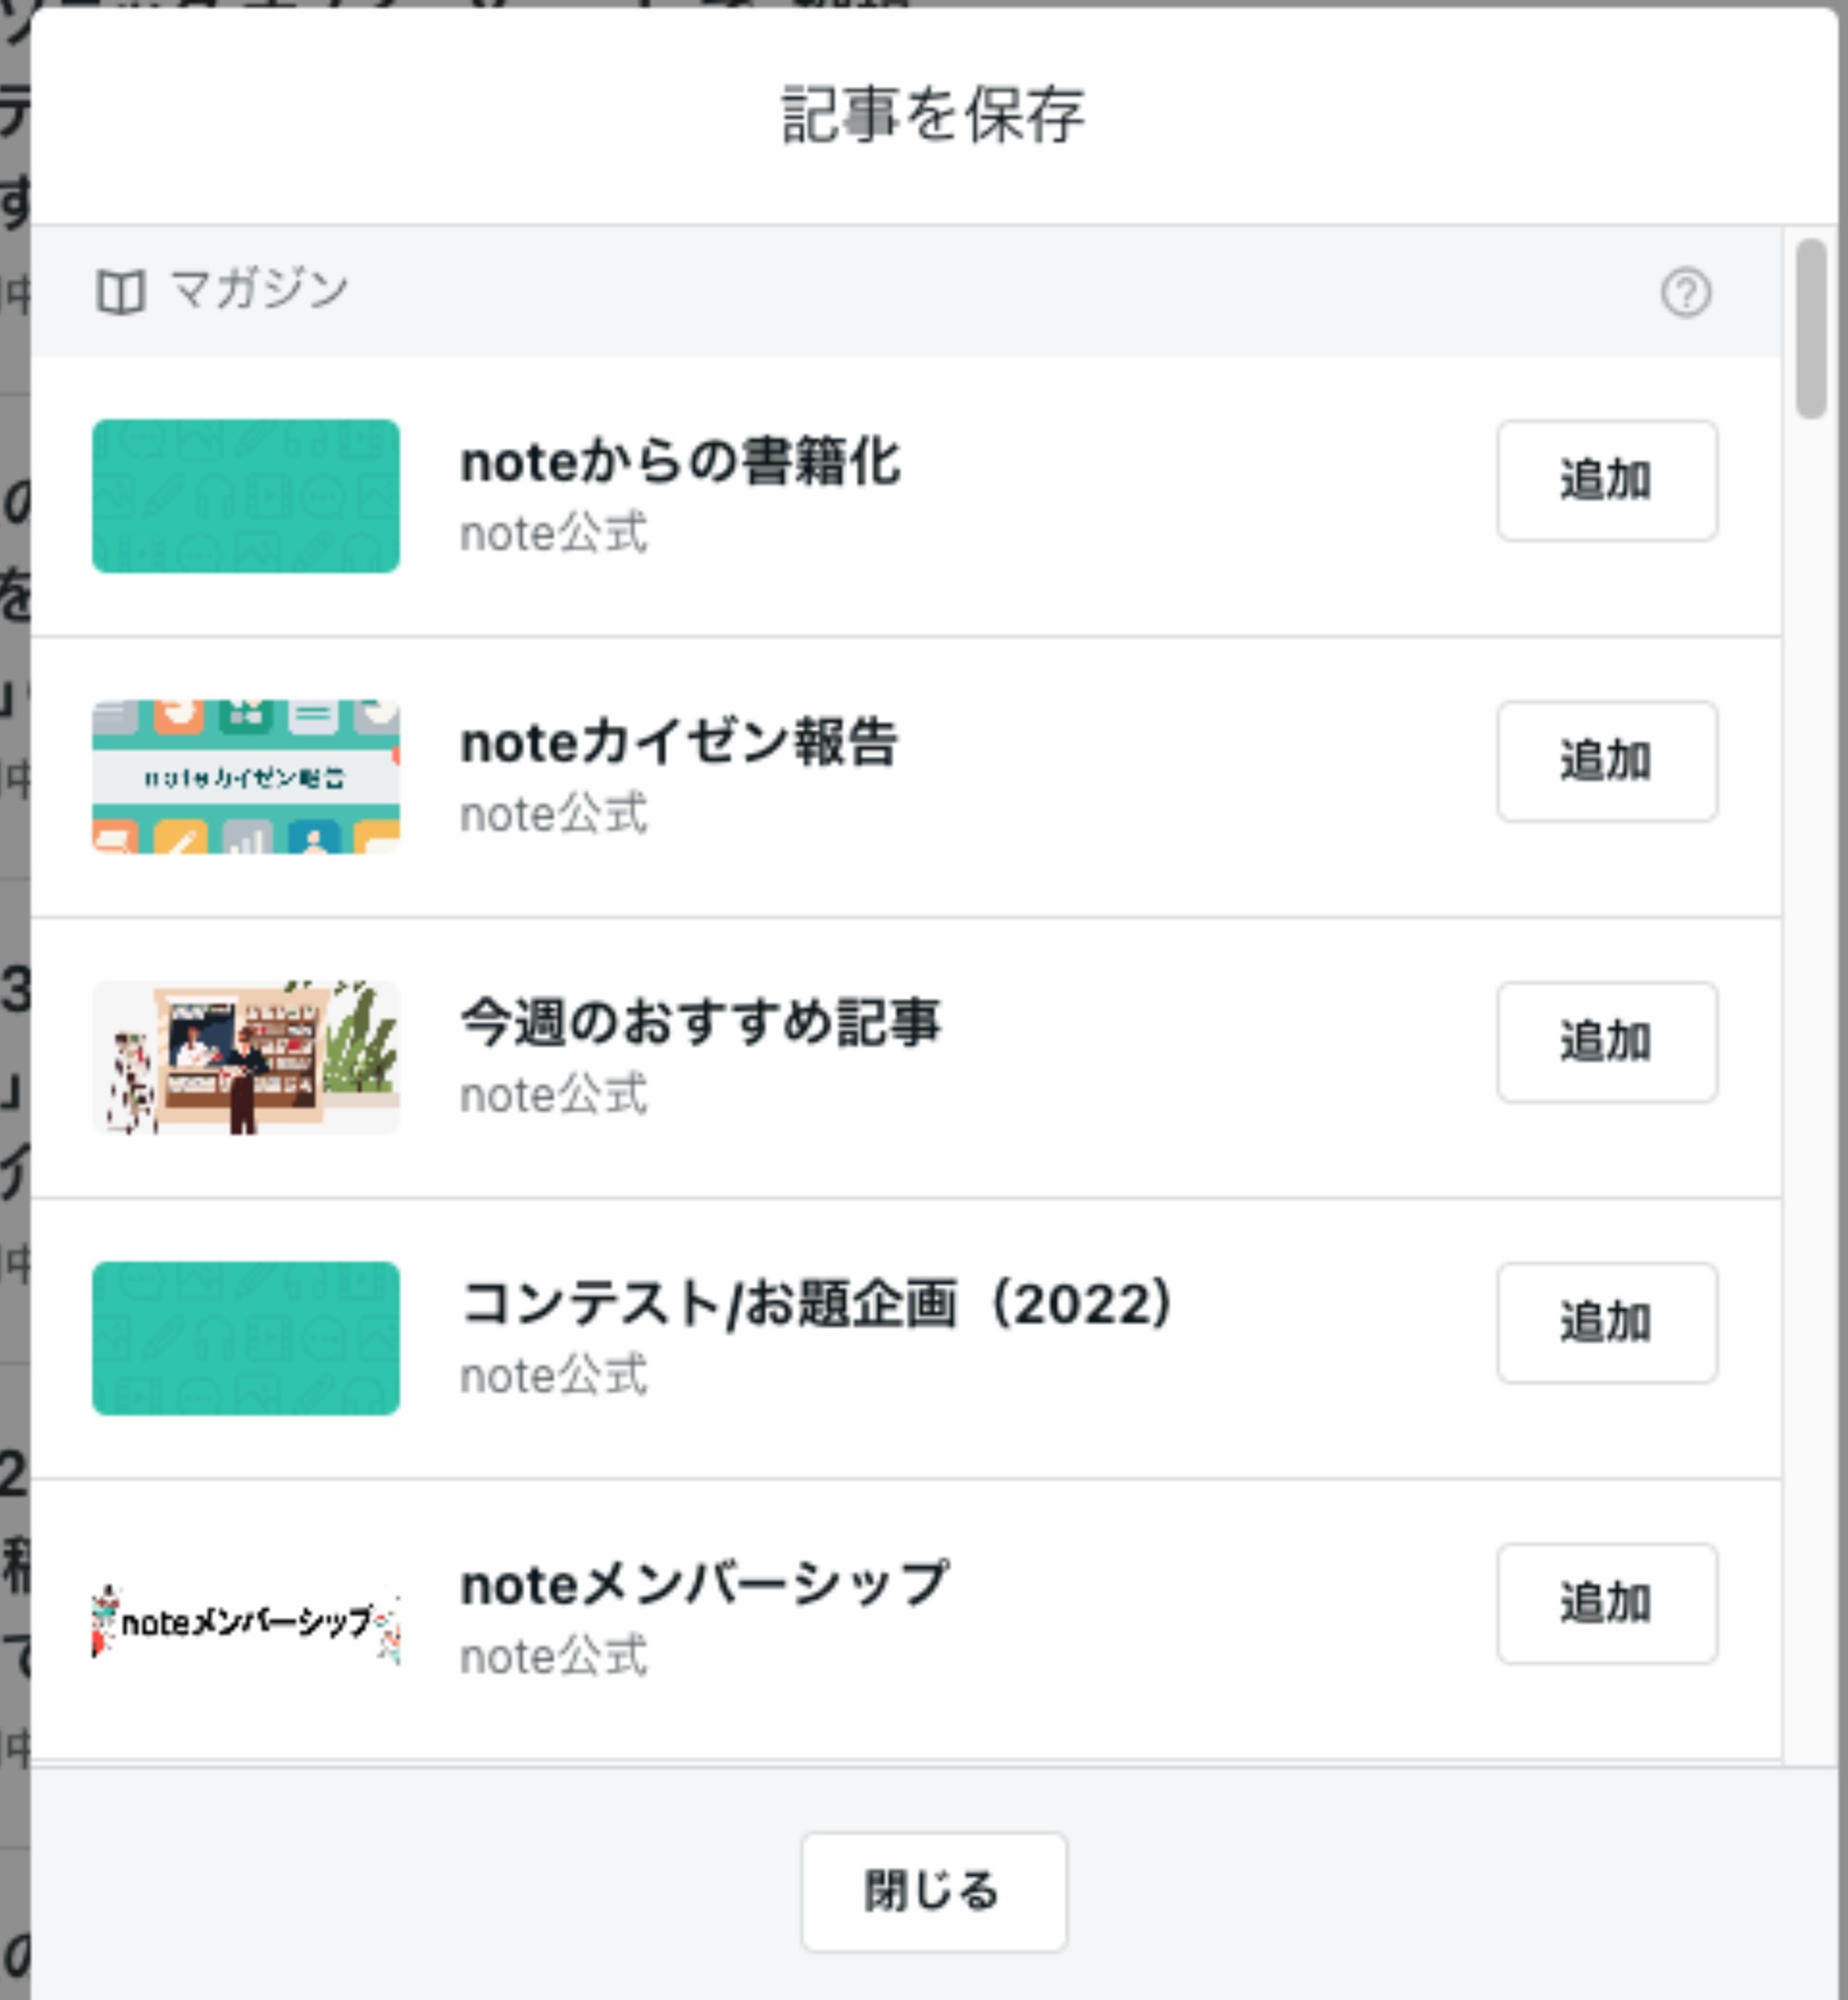
Task: Close the dialog with 閉じる button
Action: click(933, 1891)
